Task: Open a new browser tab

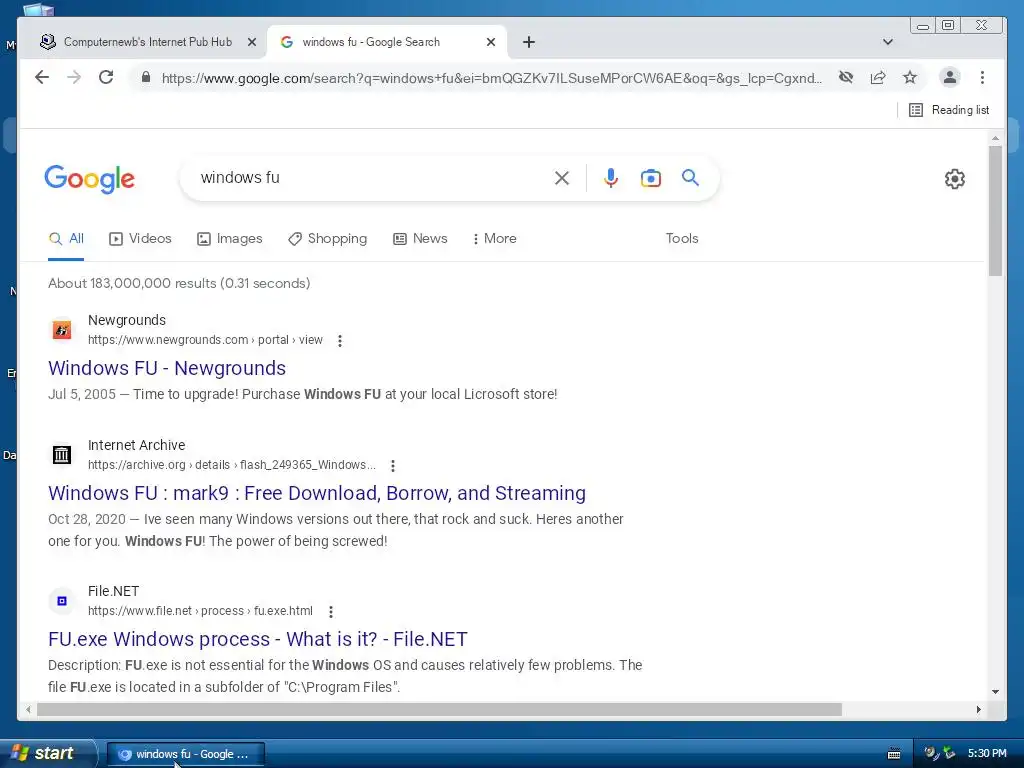Action: tap(529, 42)
